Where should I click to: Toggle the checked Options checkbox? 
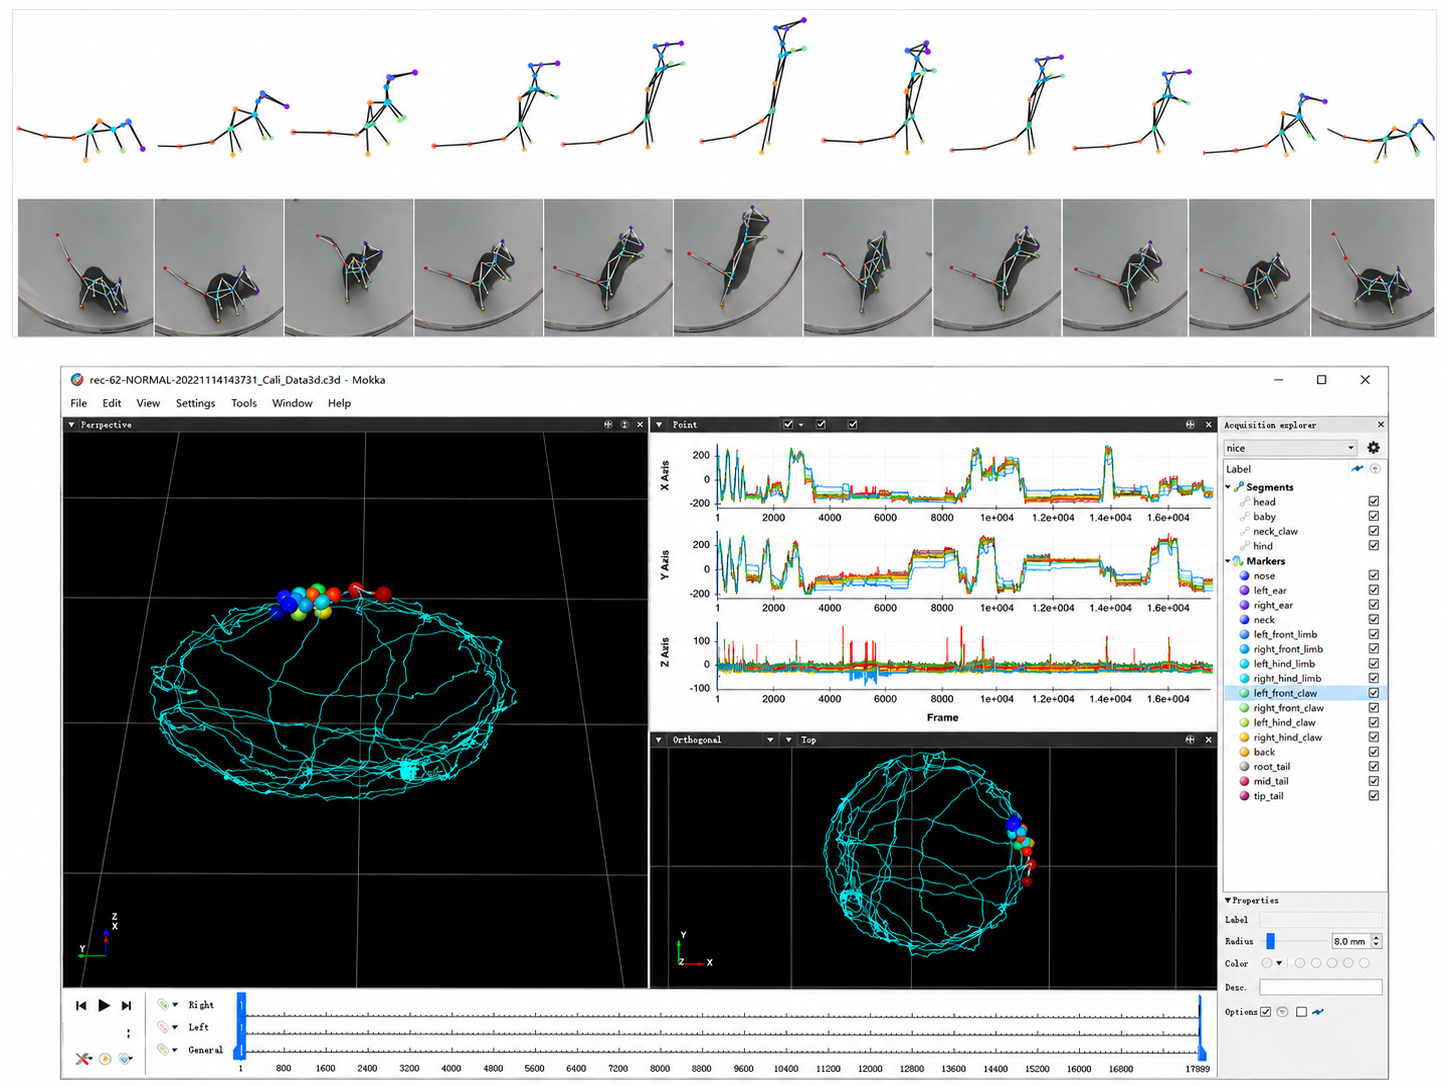(x=1266, y=1012)
